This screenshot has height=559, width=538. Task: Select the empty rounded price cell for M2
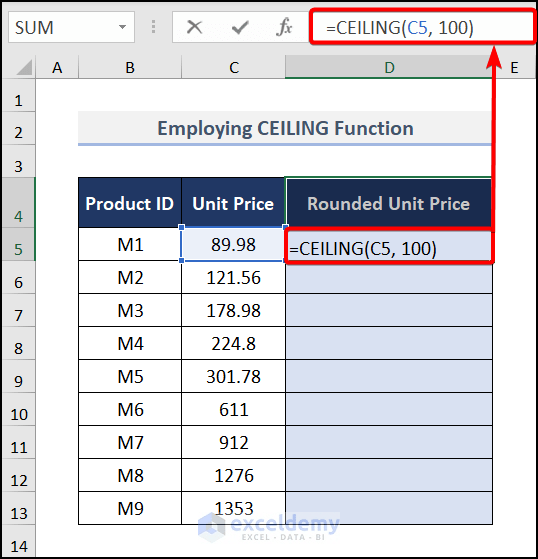pyautogui.click(x=389, y=277)
